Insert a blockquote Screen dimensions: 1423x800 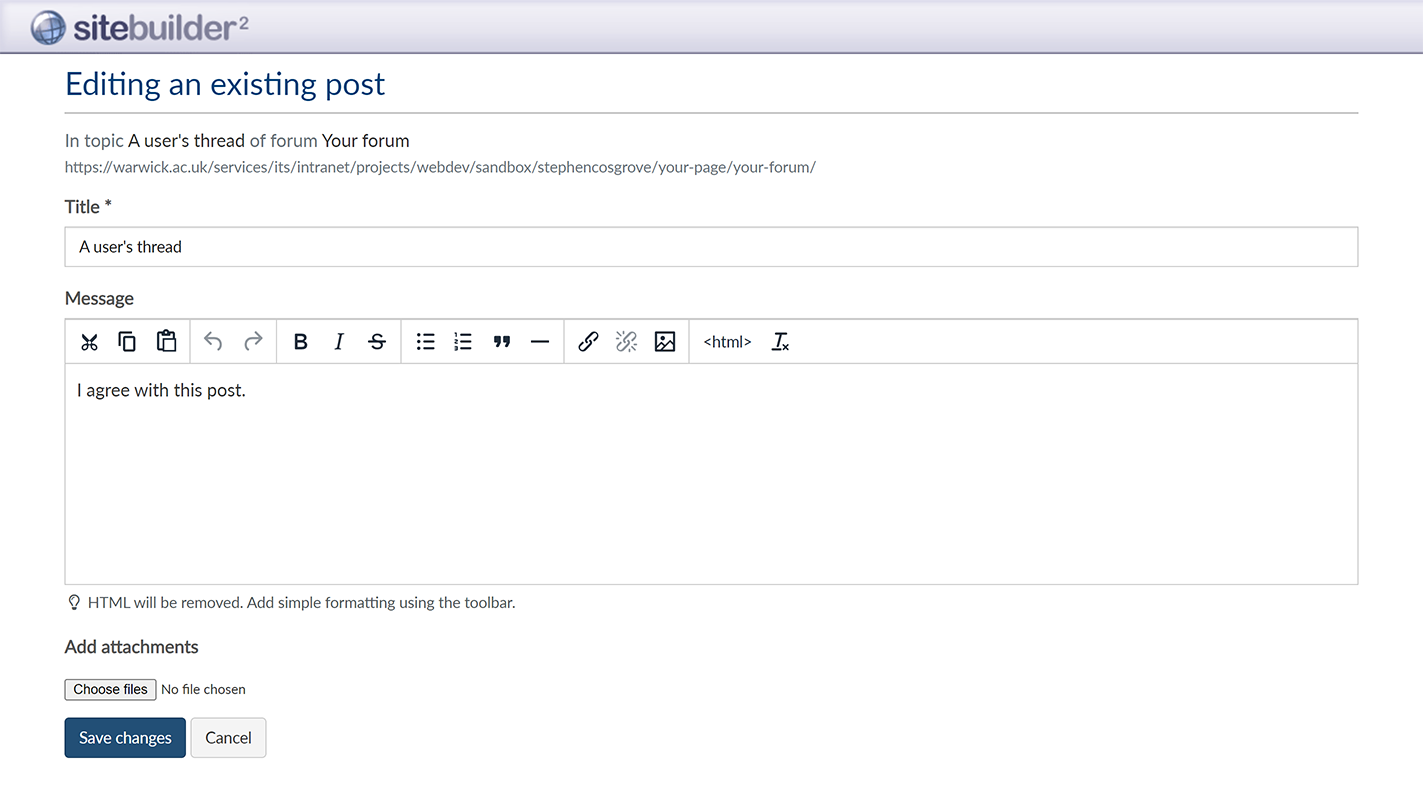[501, 341]
